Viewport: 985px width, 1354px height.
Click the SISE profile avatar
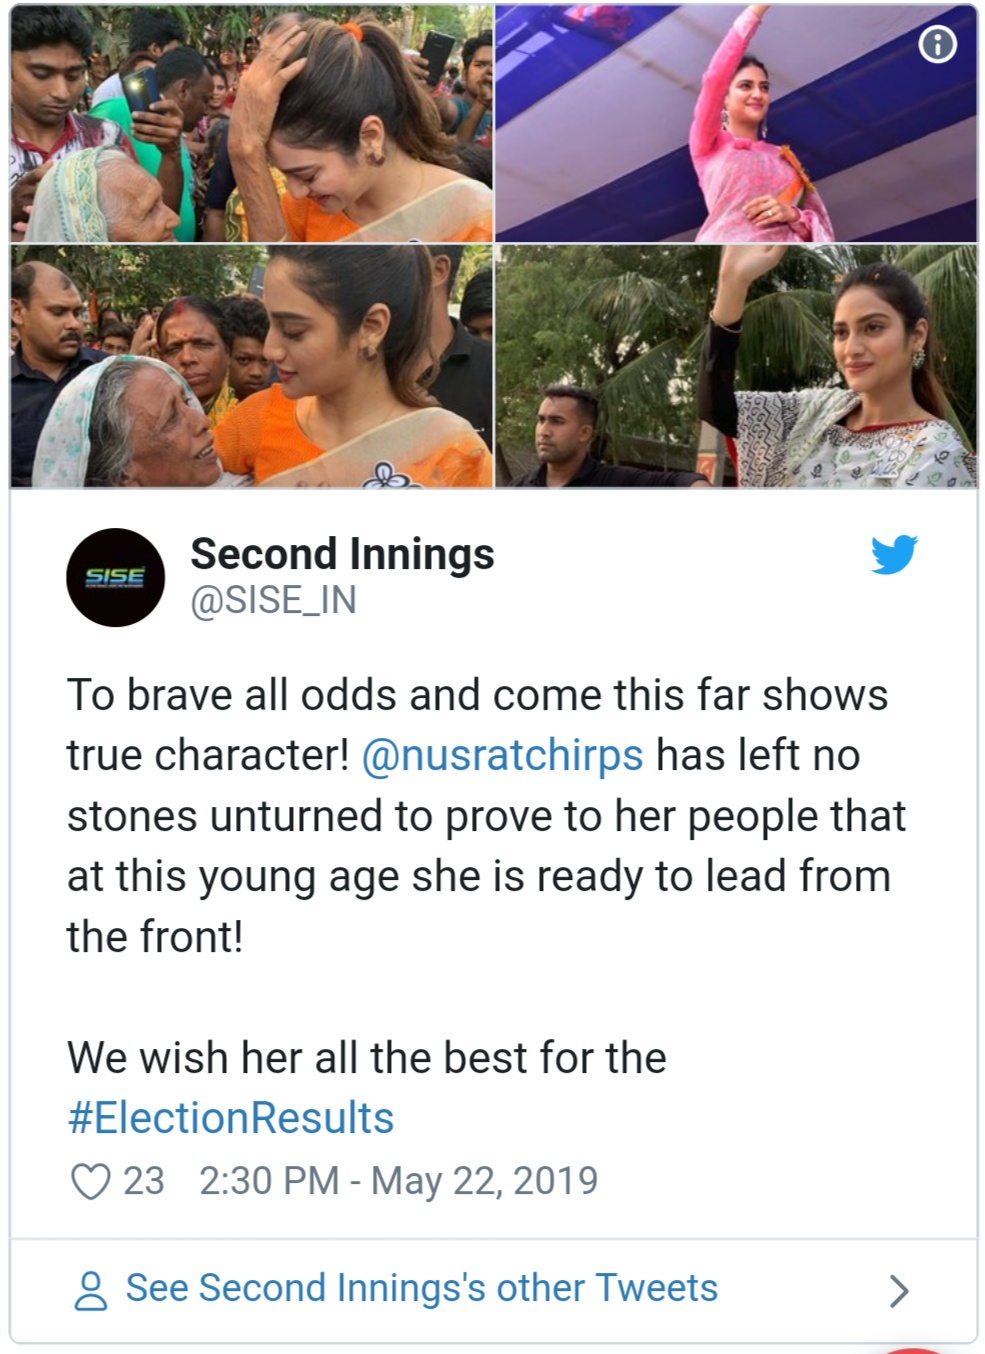(x=115, y=578)
